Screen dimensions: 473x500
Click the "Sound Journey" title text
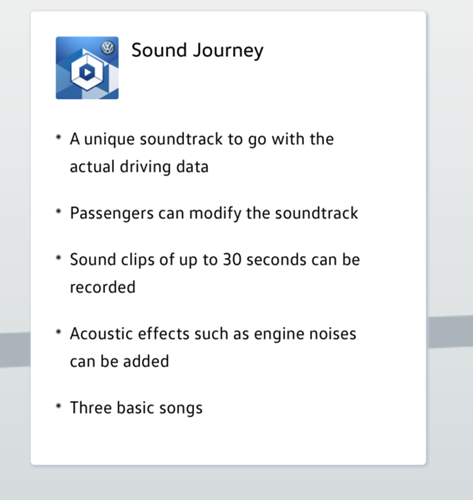coord(197,51)
